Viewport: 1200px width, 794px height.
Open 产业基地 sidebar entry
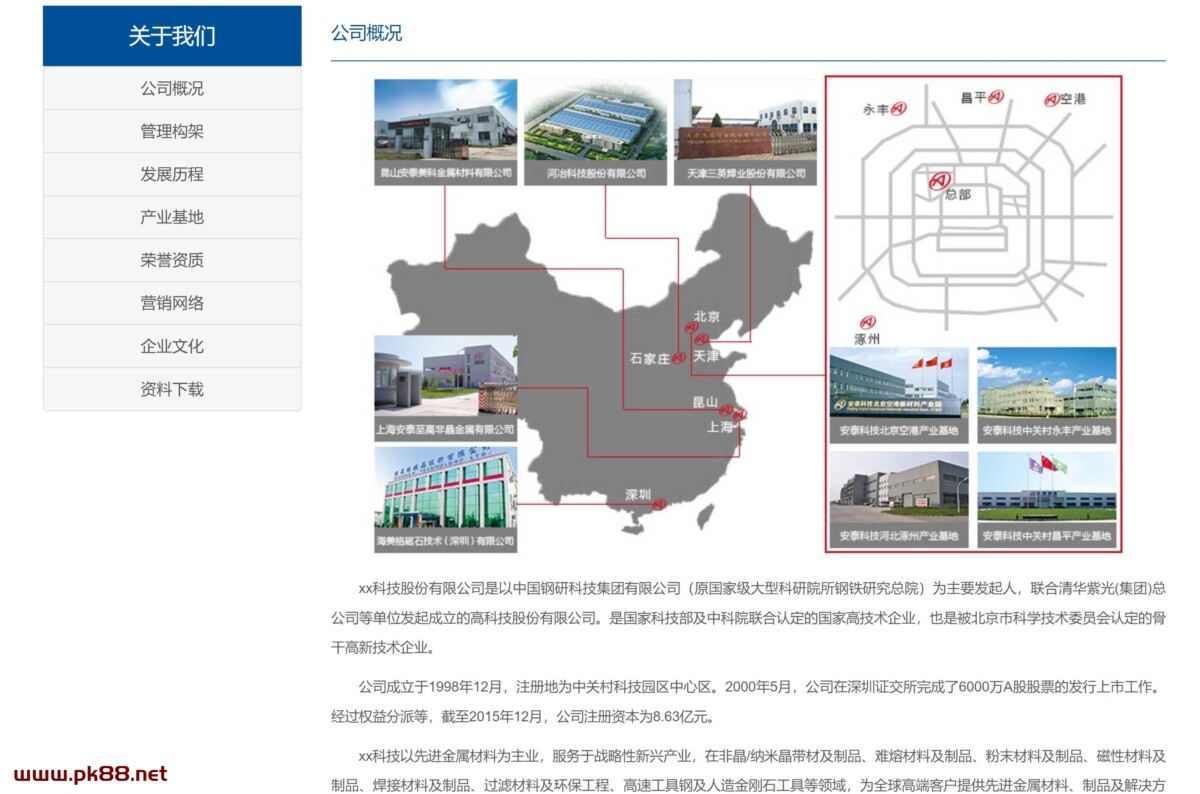coord(172,217)
